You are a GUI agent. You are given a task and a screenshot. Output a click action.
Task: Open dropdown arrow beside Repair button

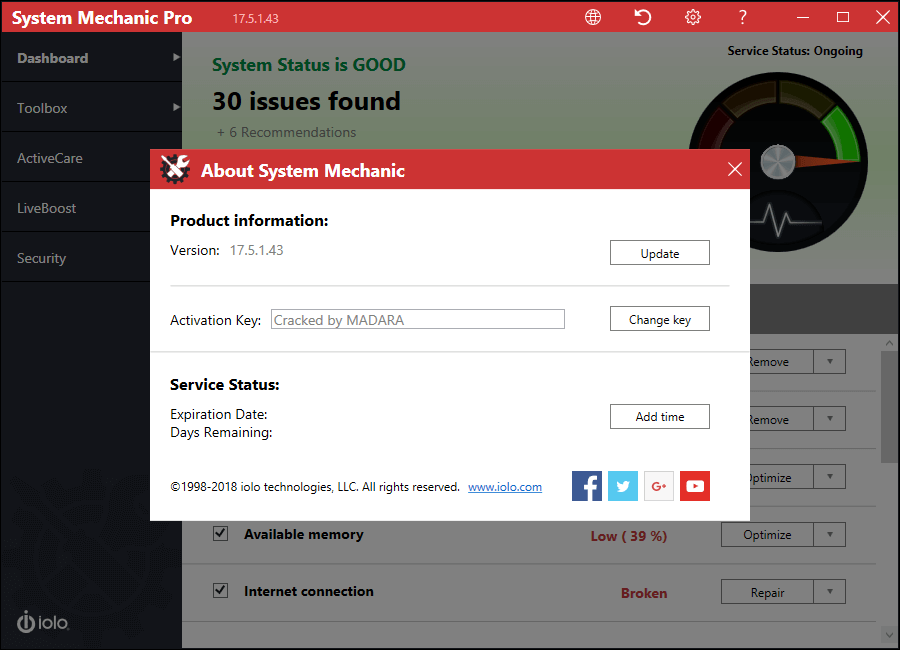830,592
